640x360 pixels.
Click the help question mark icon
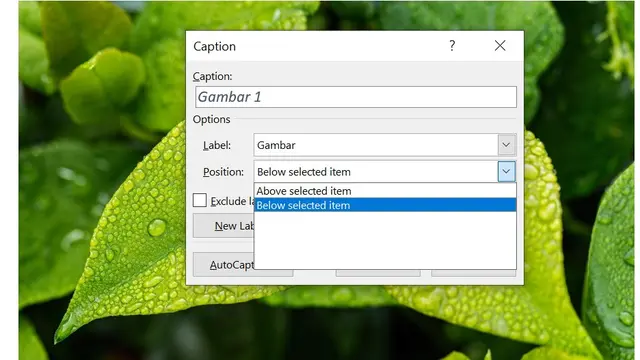(x=452, y=46)
